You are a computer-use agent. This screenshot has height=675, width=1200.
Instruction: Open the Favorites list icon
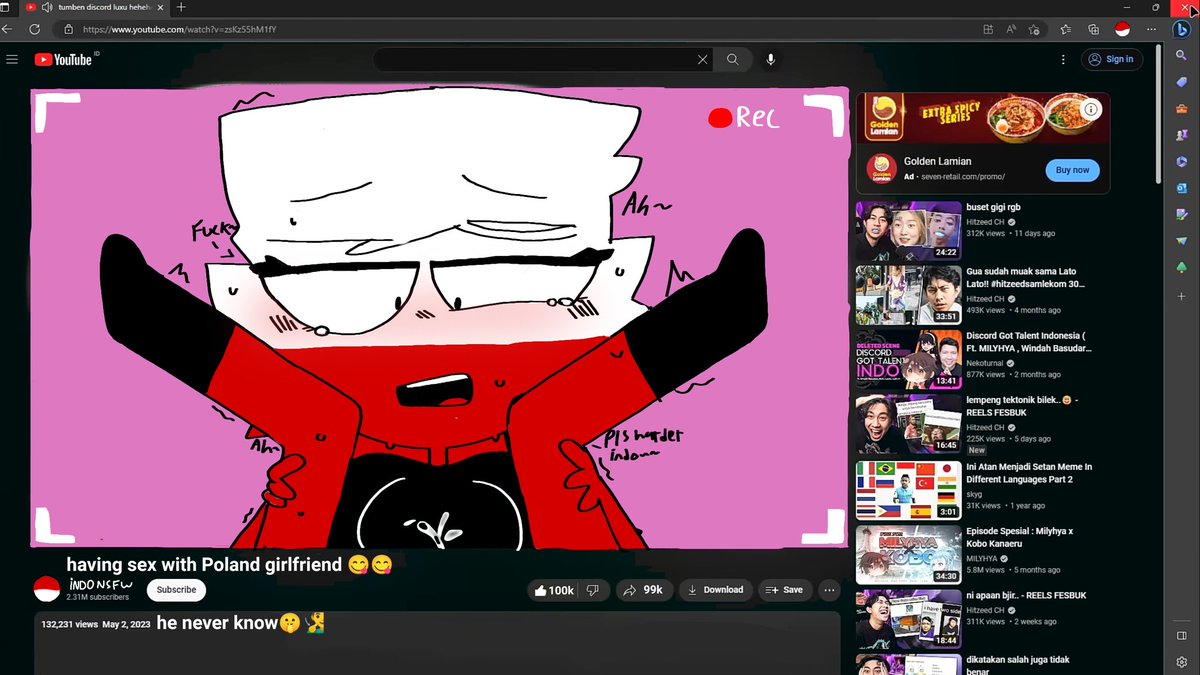[1066, 29]
